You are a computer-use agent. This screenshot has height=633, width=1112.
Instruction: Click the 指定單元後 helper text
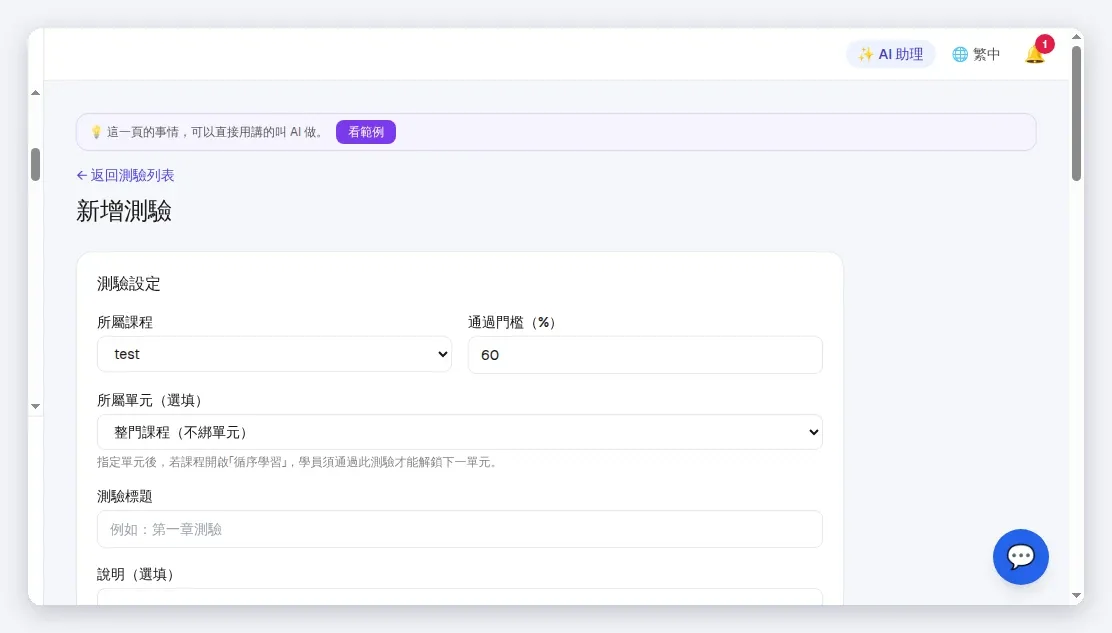(299, 462)
